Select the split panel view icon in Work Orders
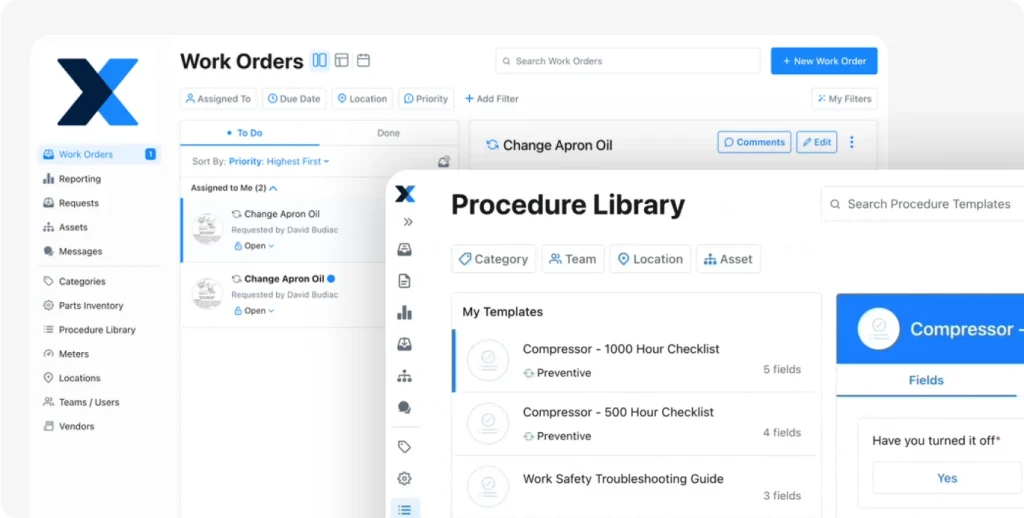Image resolution: width=1024 pixels, height=518 pixels. point(319,60)
